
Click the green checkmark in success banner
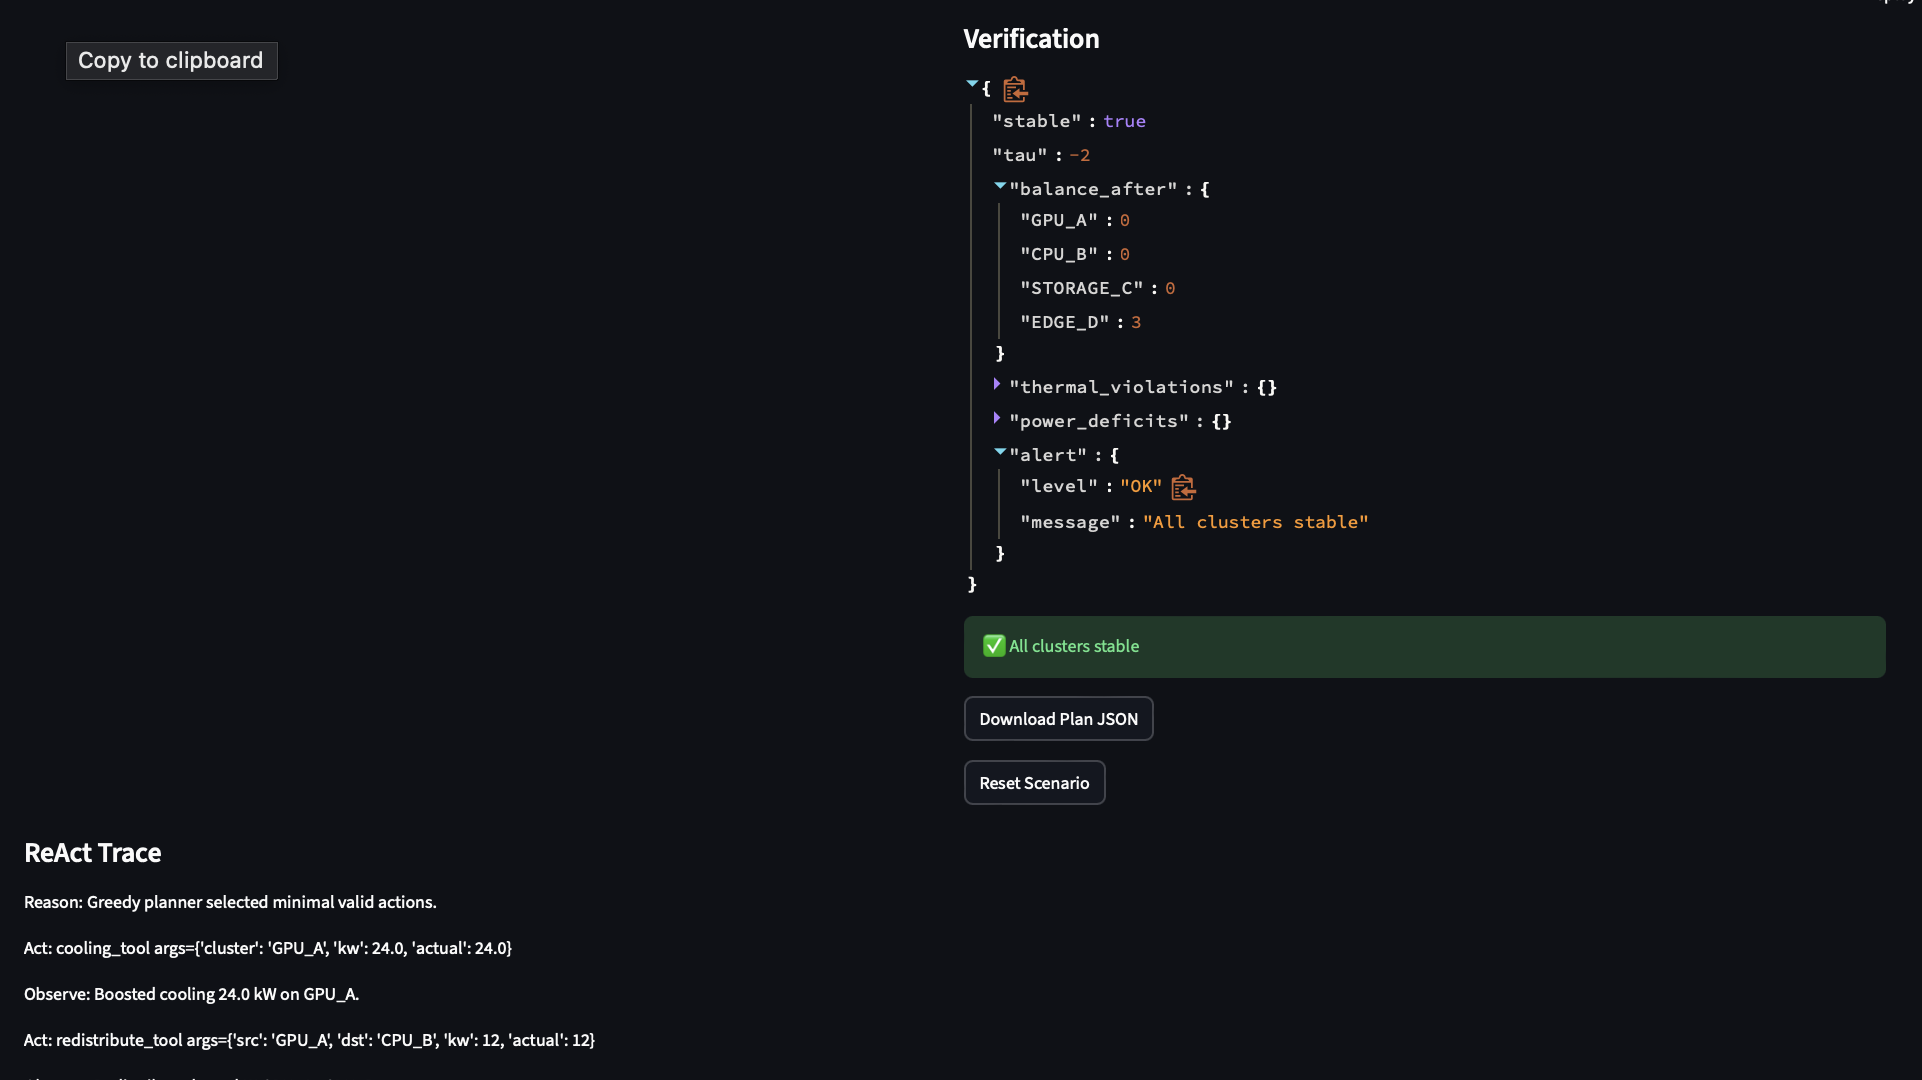coord(993,646)
